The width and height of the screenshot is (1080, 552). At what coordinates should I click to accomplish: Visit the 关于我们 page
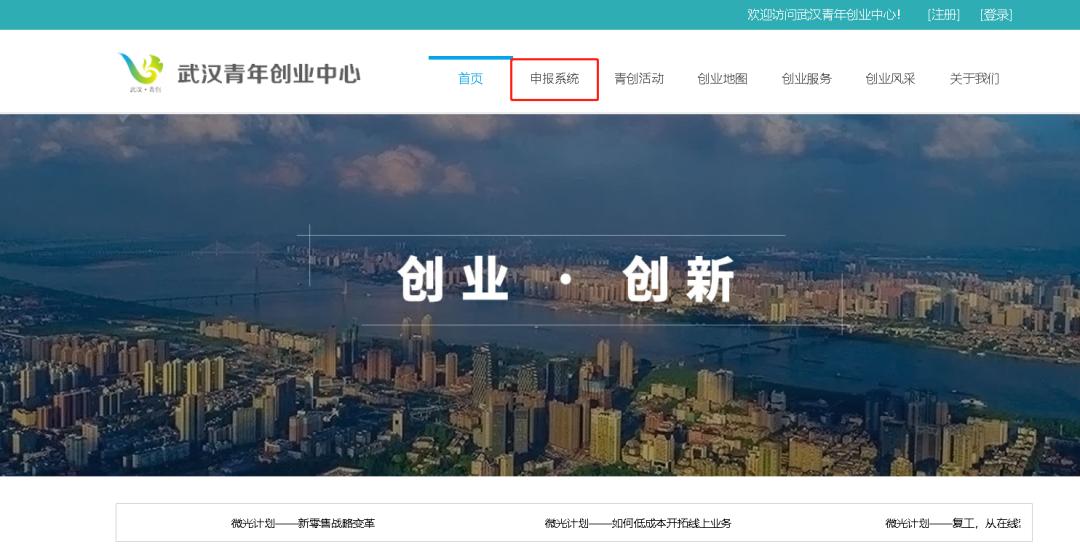(975, 79)
